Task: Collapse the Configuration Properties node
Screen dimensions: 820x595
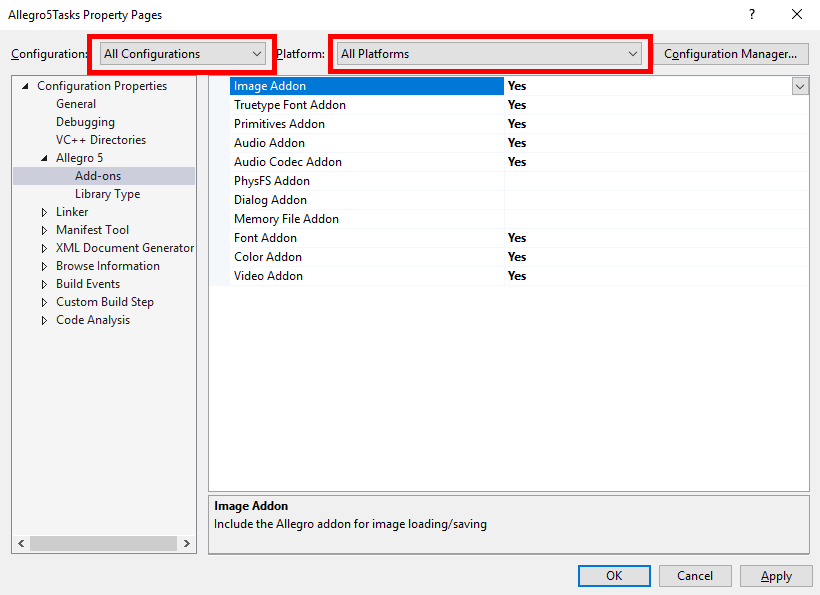Action: point(25,86)
